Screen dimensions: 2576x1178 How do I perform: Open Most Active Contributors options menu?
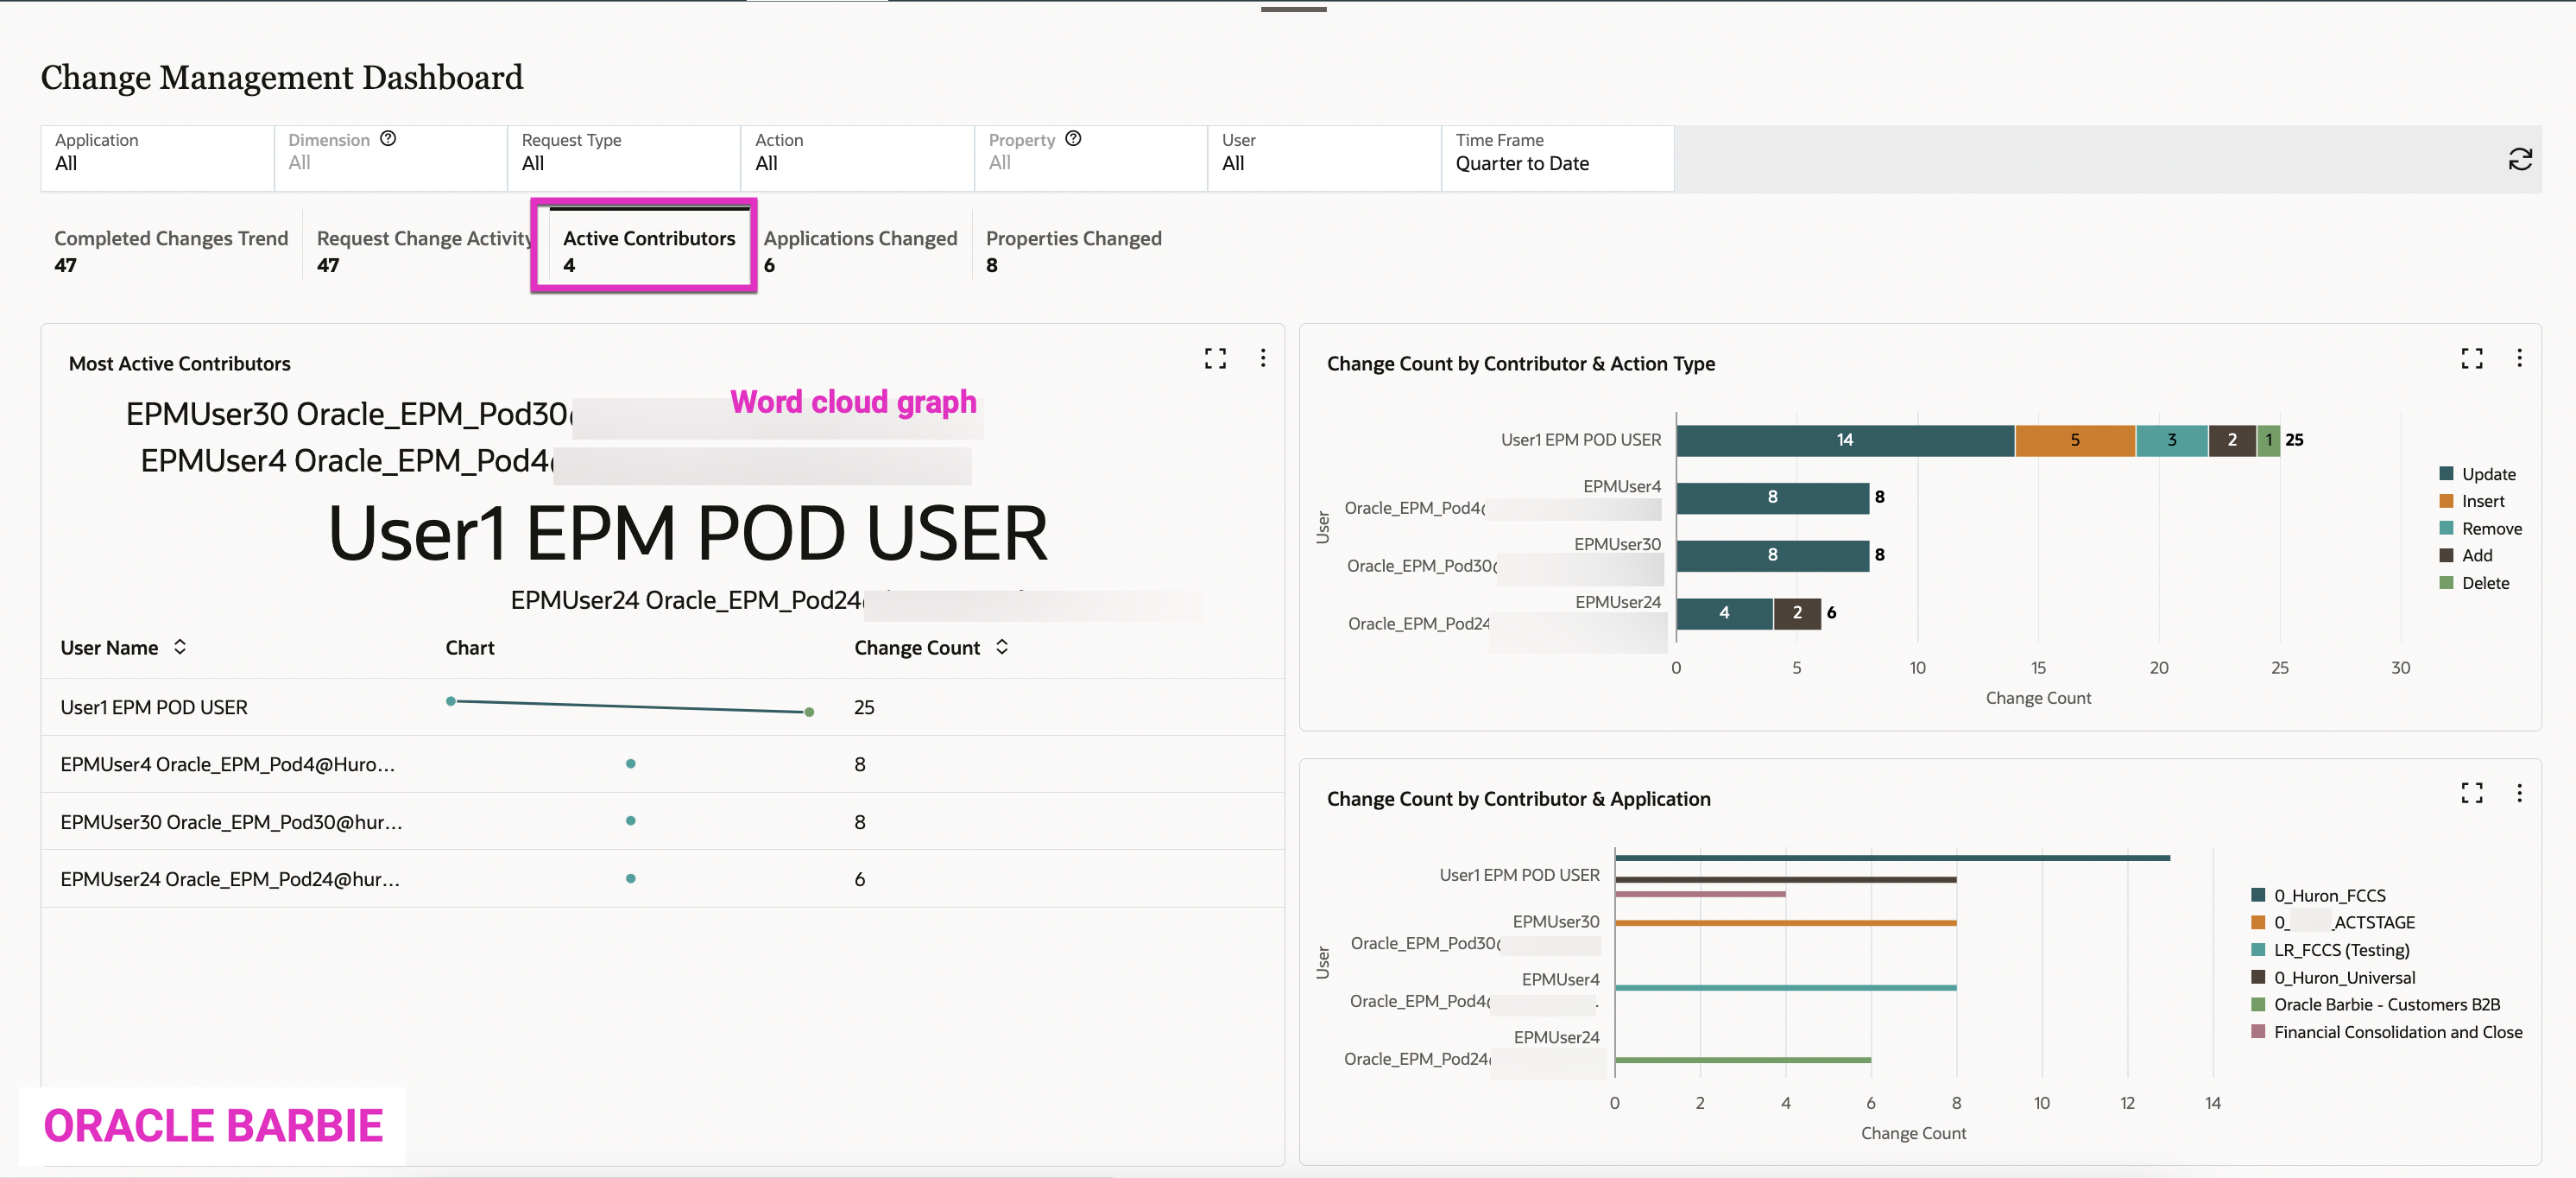[x=1263, y=359]
